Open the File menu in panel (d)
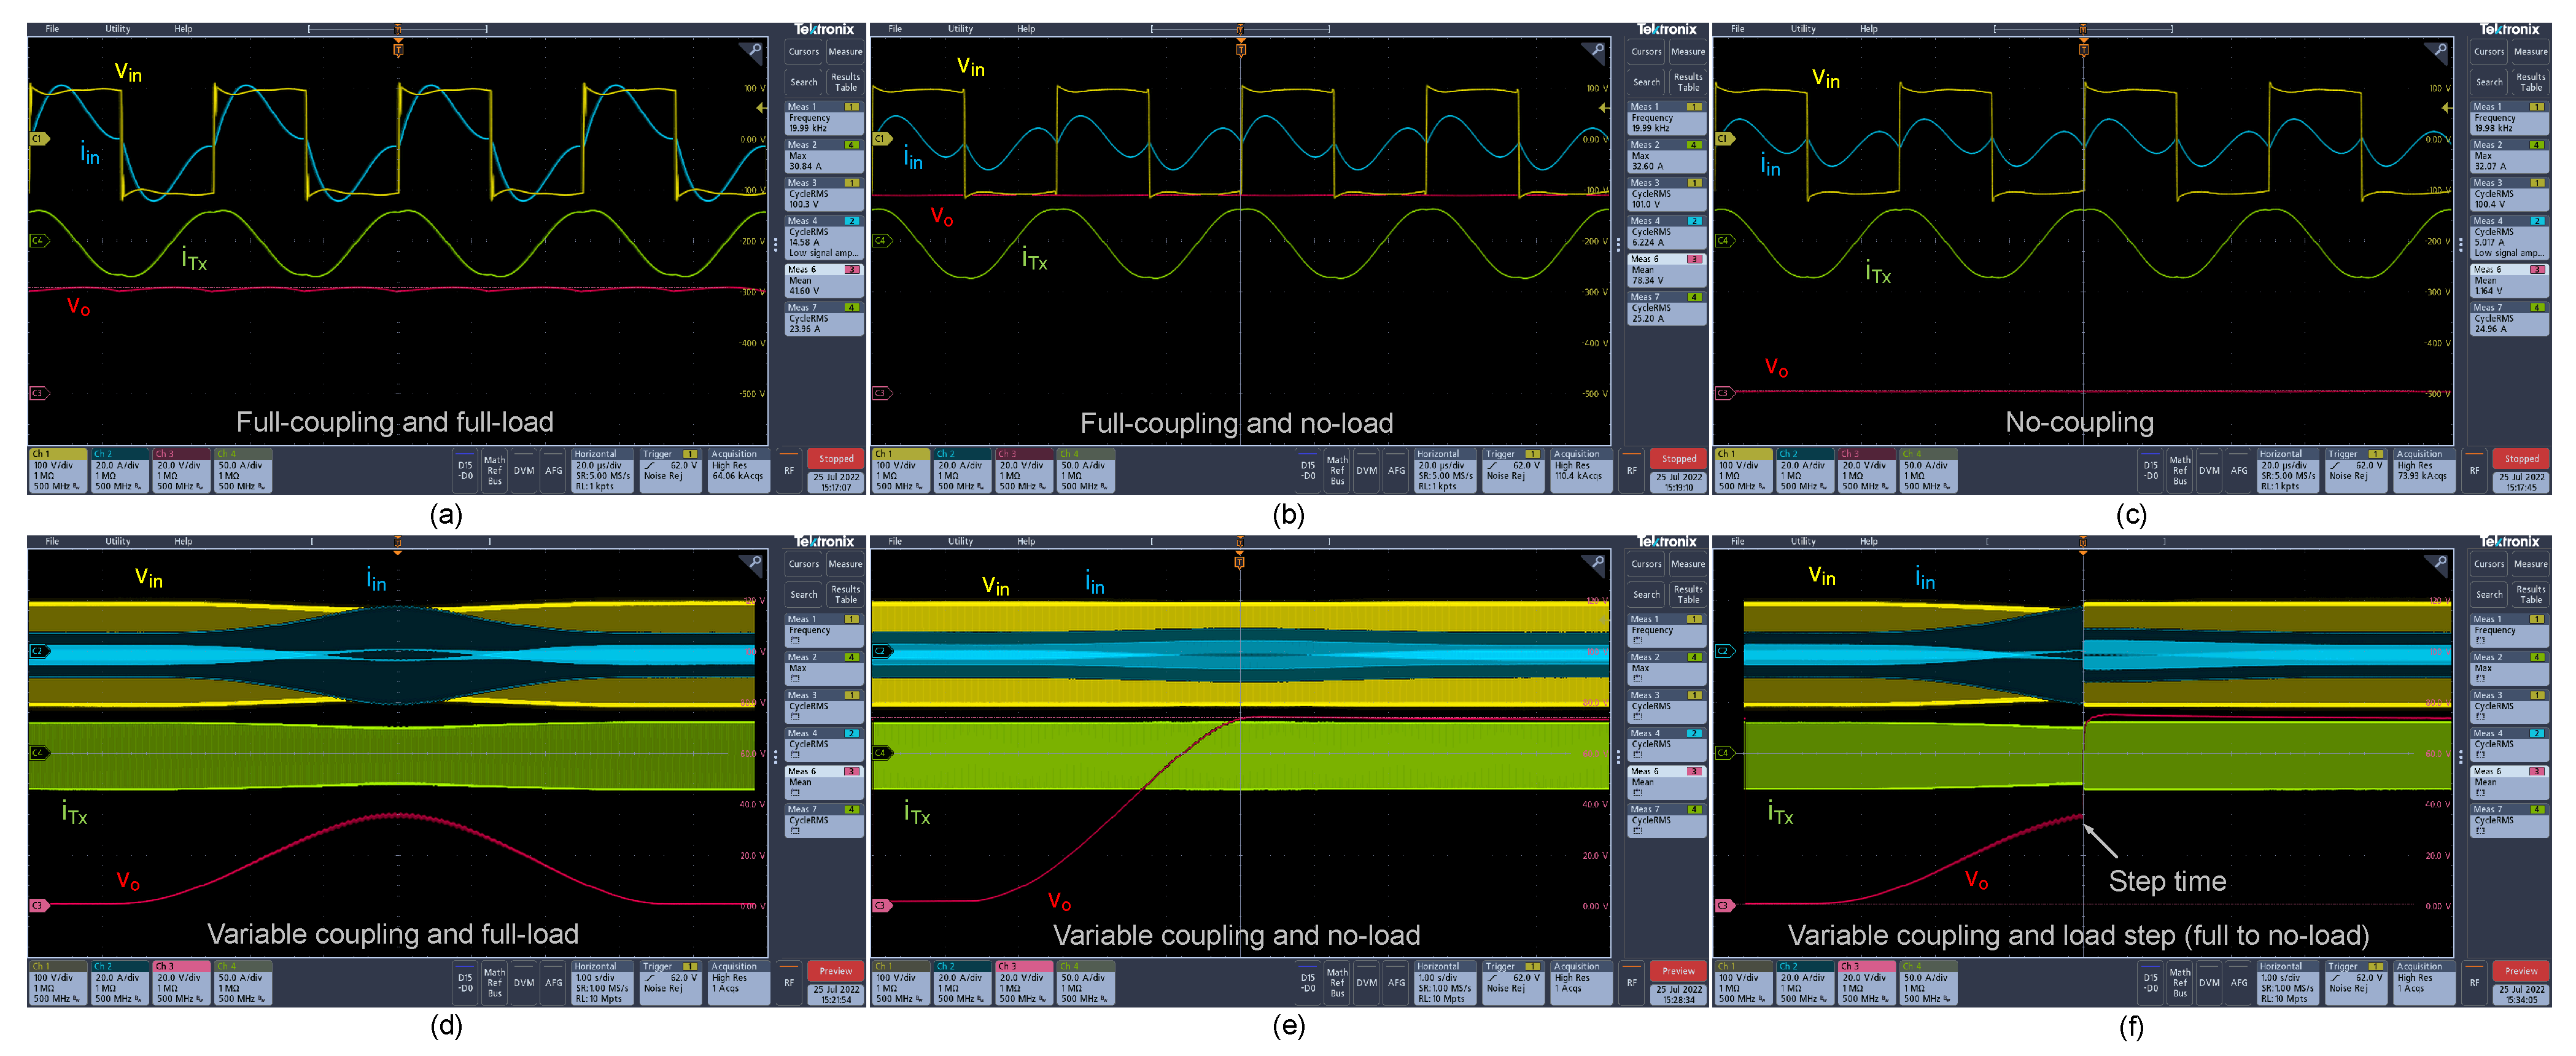Screen dimensions: 2576x1056 [x=52, y=541]
